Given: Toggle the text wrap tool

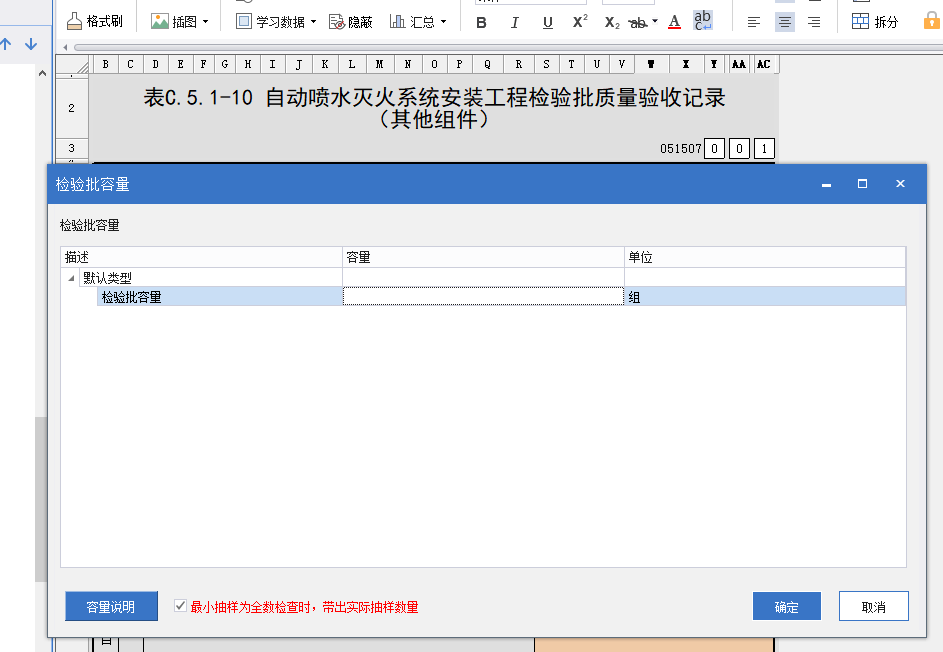Looking at the screenshot, I should coord(702,21).
